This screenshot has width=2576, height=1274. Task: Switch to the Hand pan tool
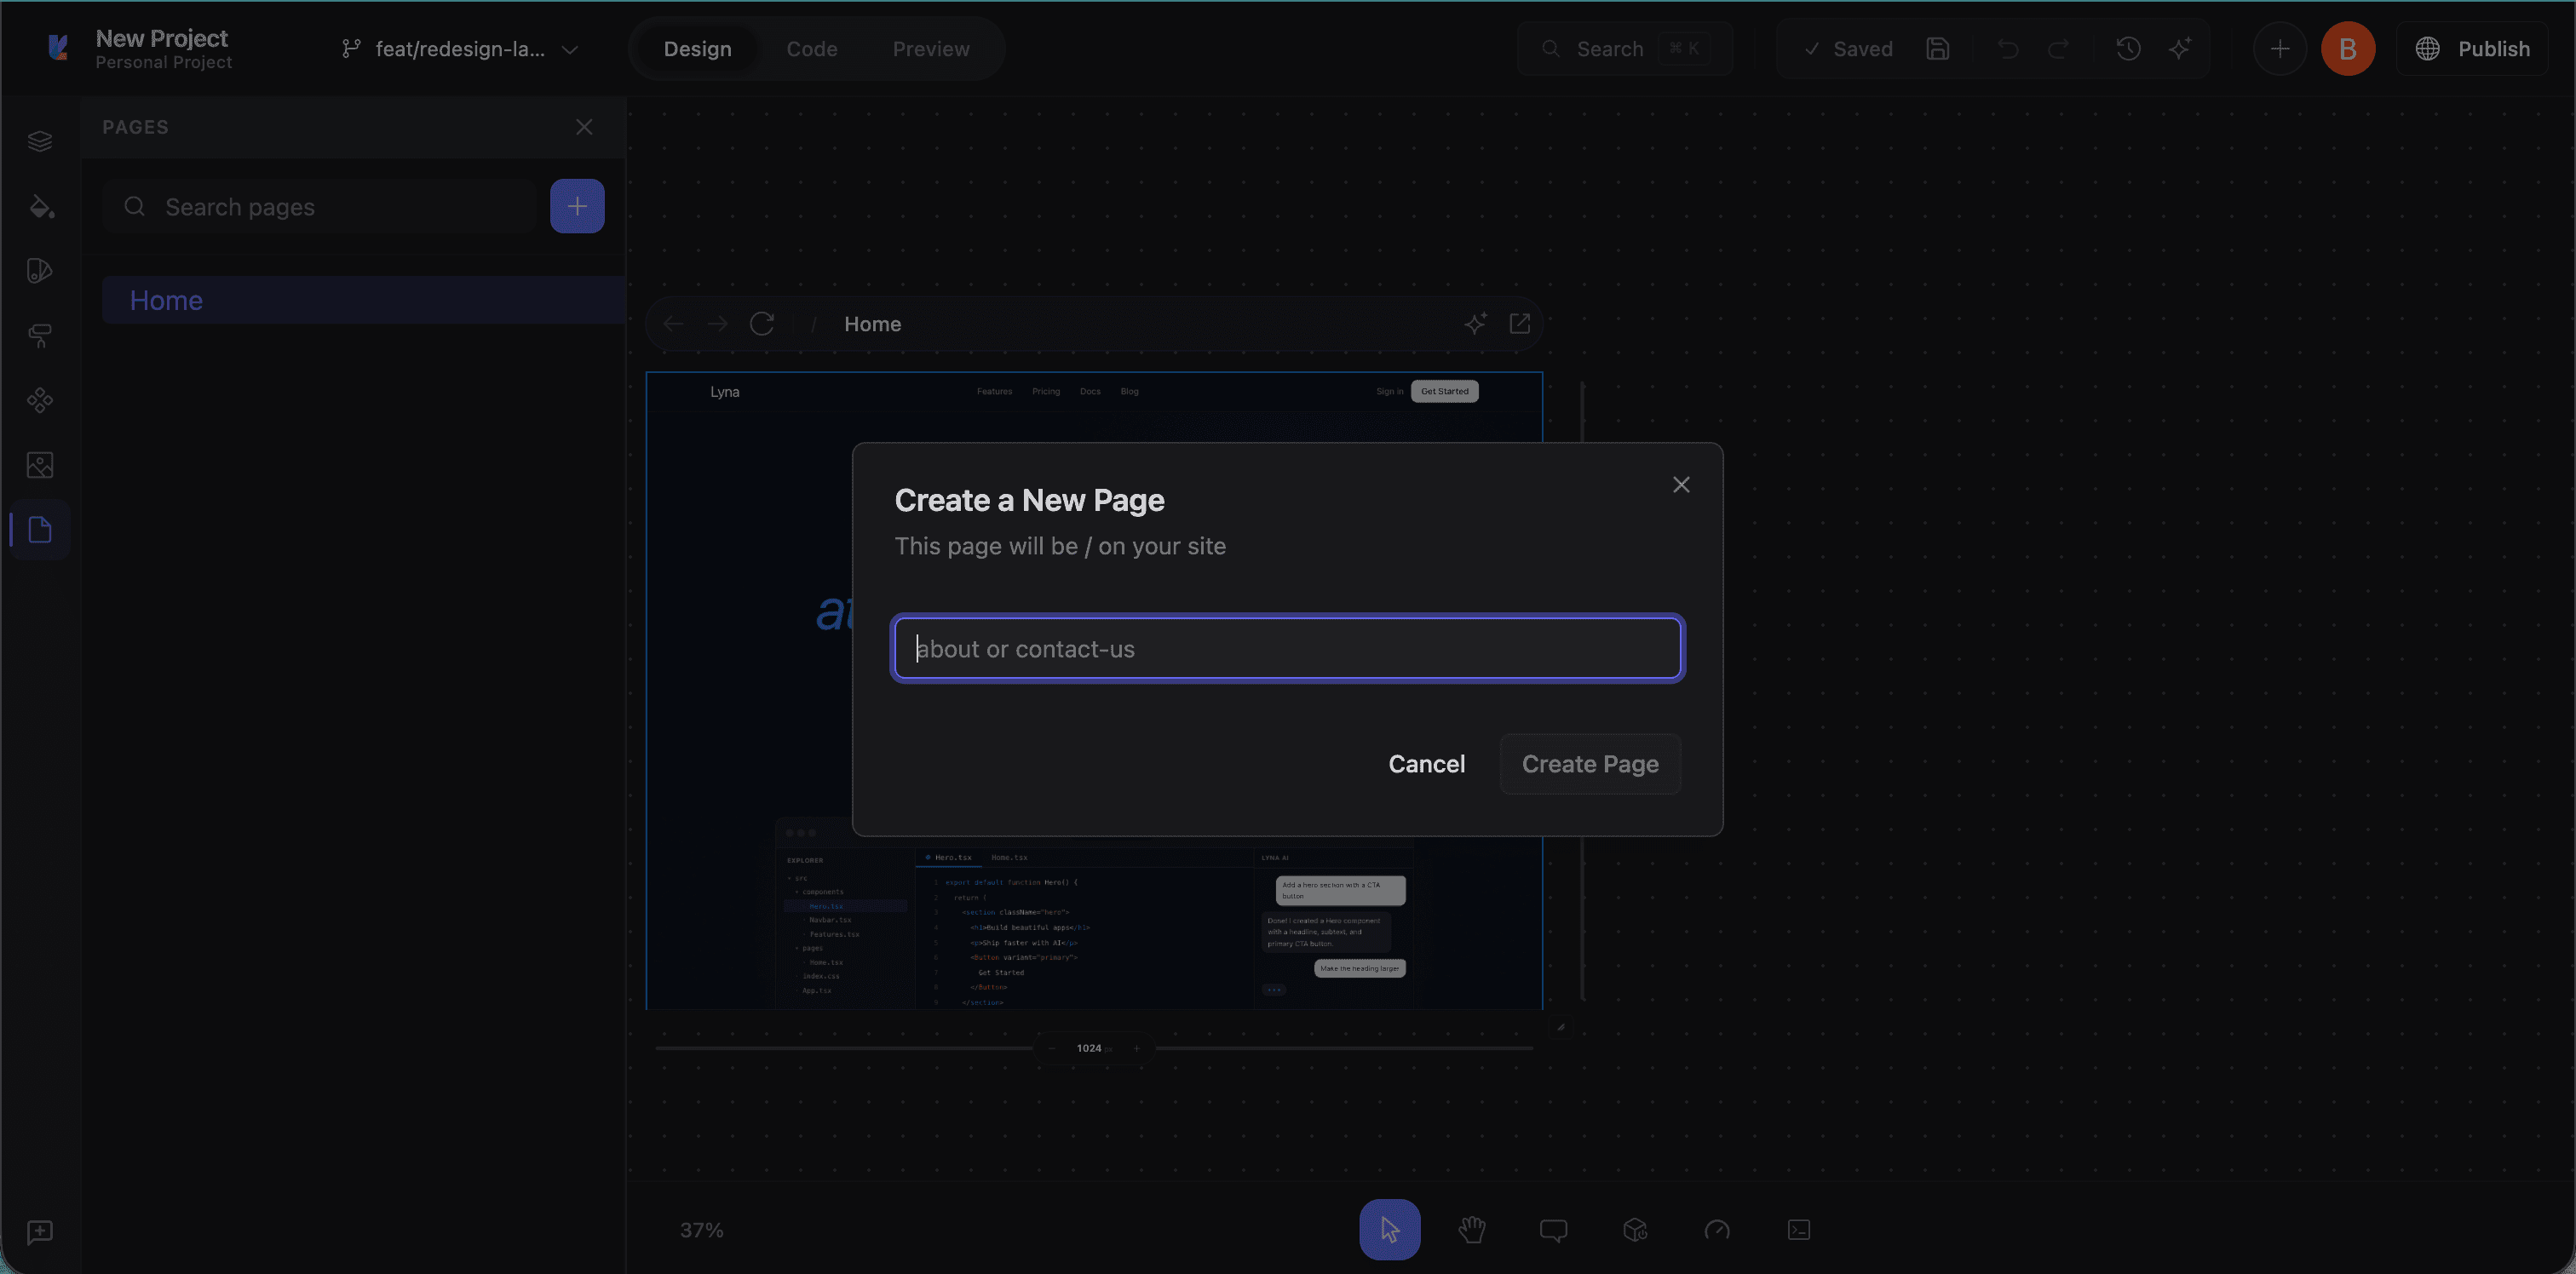(1472, 1230)
